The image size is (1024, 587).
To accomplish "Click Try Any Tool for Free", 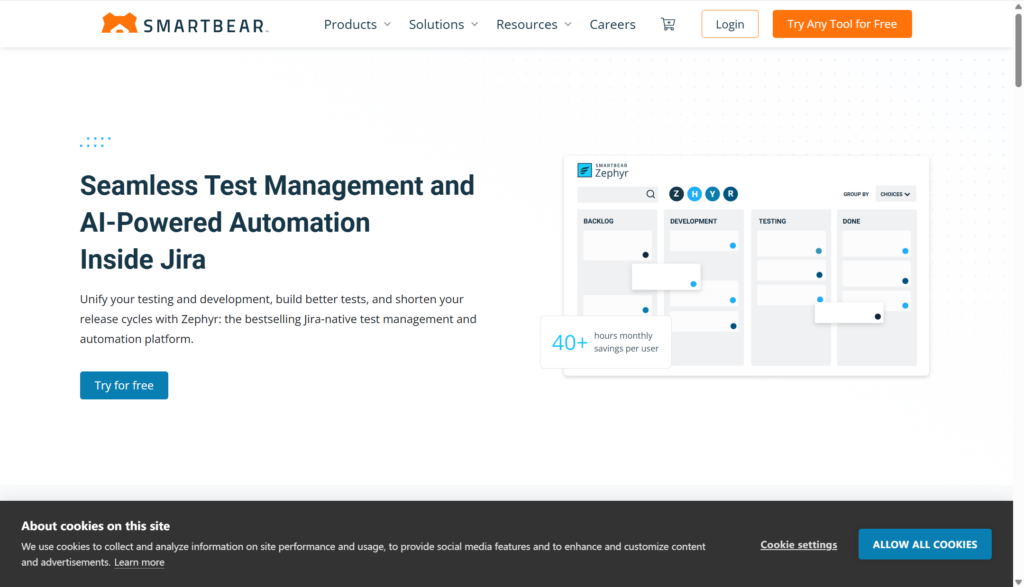I will coord(842,24).
